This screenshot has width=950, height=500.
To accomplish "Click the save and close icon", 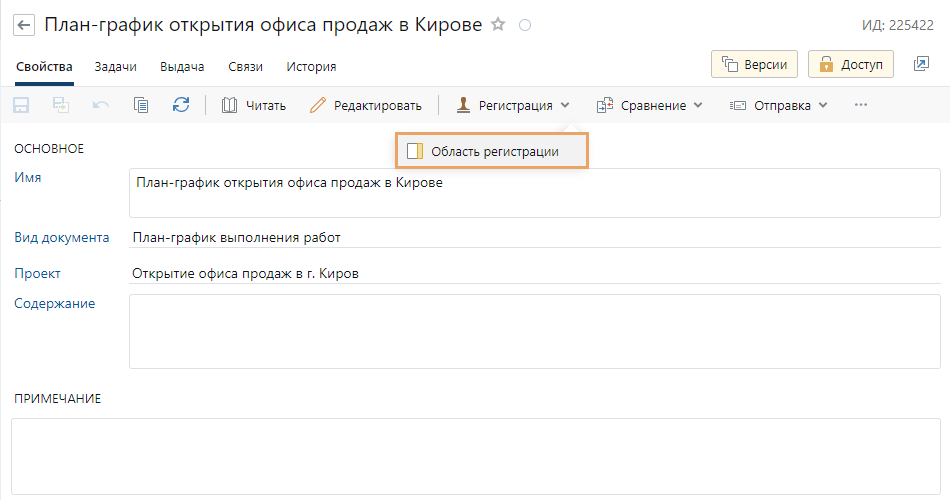I will point(61,105).
